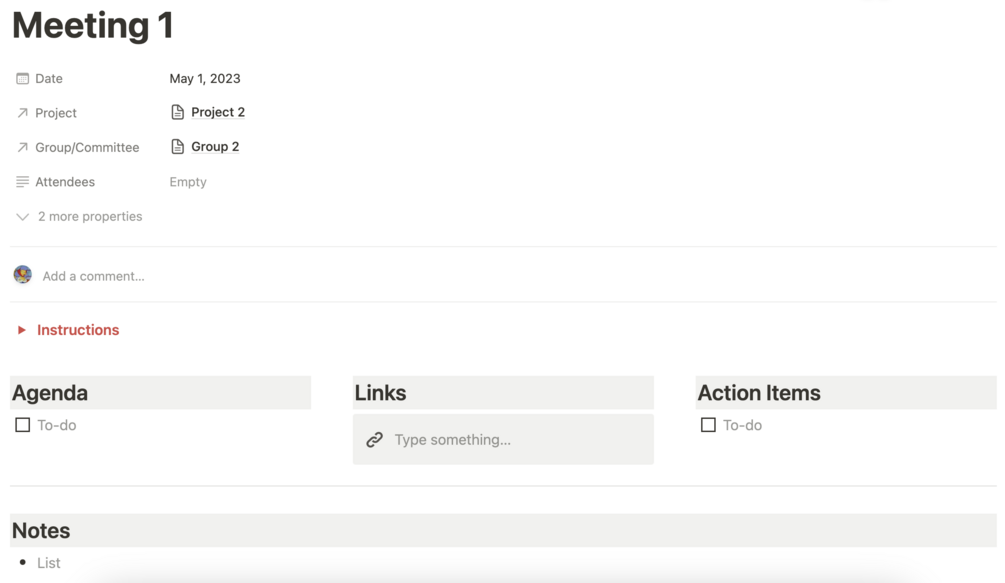Open the Project 2 linked page
Screen dimensions: 1005x583
pos(218,112)
